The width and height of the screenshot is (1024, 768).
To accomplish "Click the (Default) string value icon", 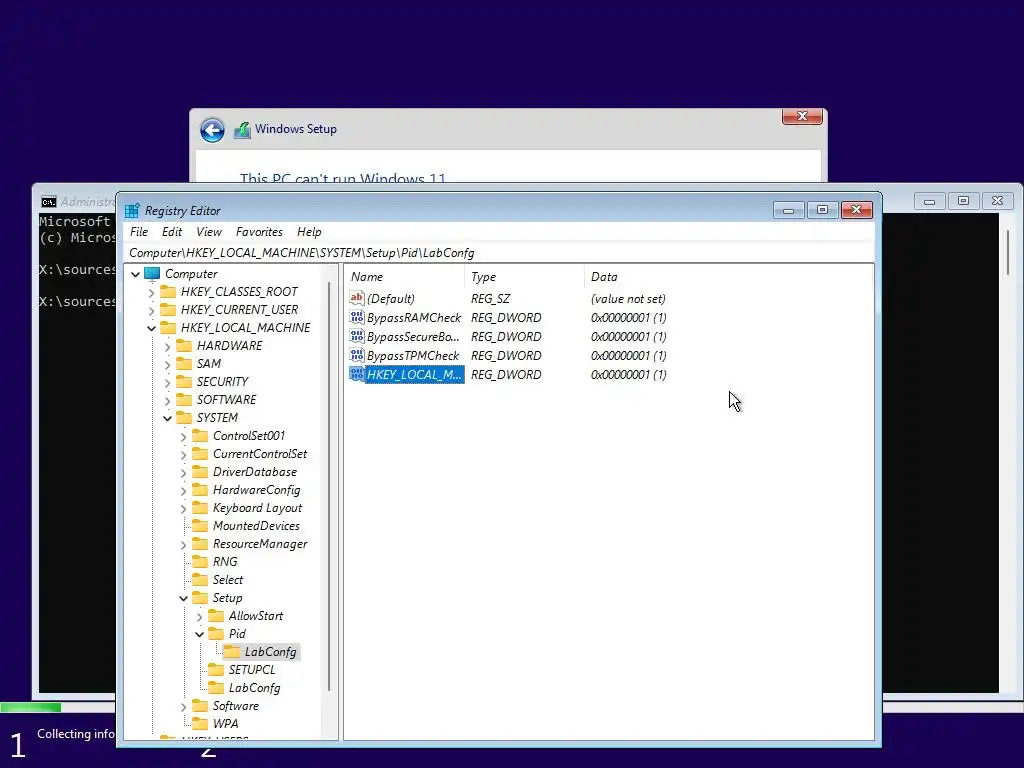I will [357, 298].
